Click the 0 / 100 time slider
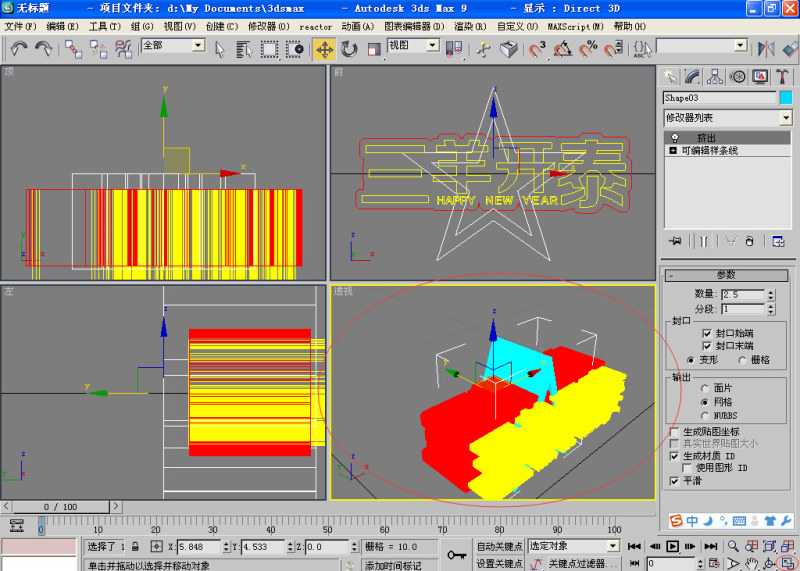The image size is (800, 571). (x=60, y=507)
